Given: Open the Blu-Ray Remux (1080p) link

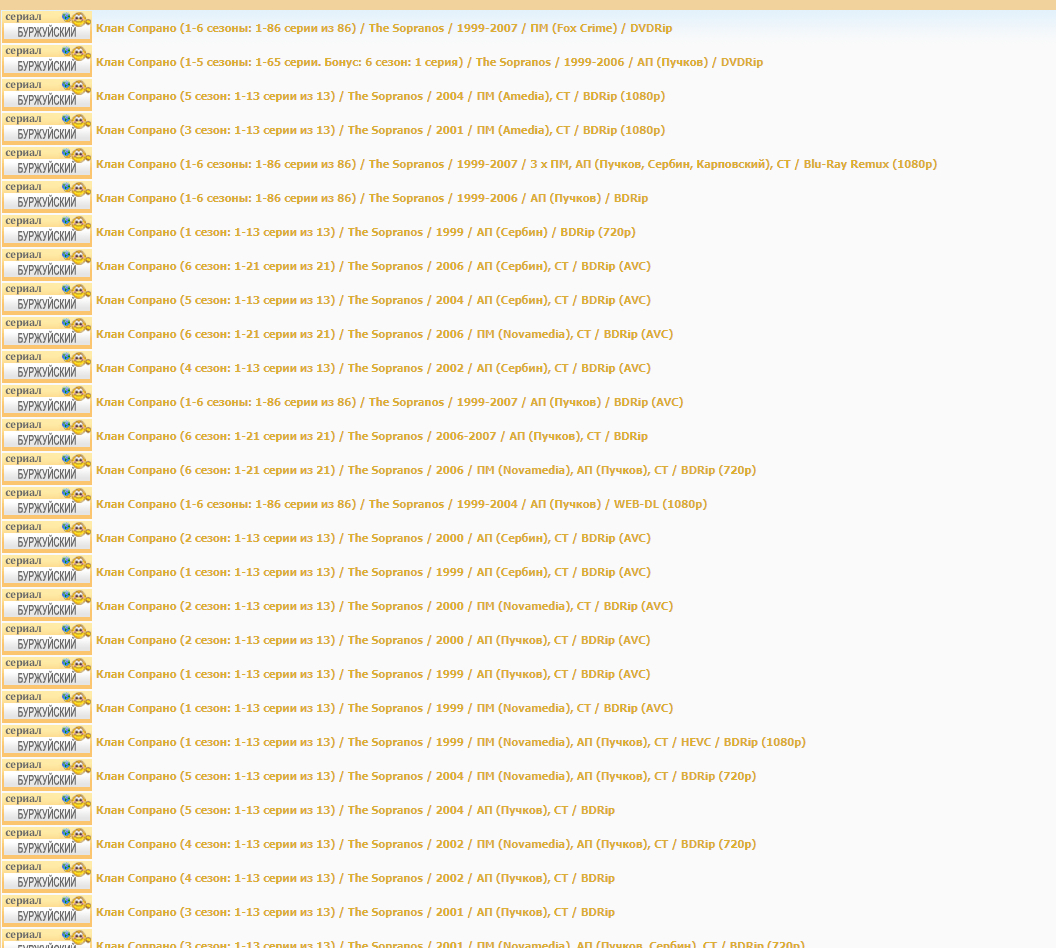Looking at the screenshot, I should pyautogui.click(x=516, y=164).
